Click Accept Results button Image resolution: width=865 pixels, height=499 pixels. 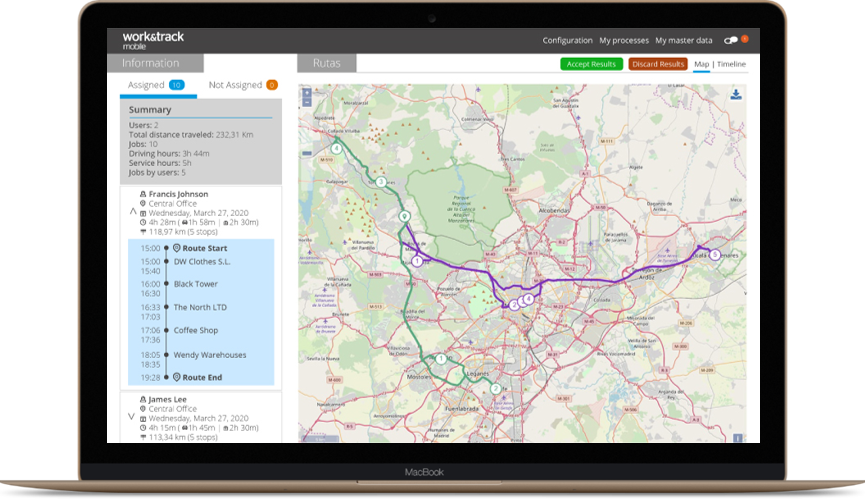[x=591, y=64]
